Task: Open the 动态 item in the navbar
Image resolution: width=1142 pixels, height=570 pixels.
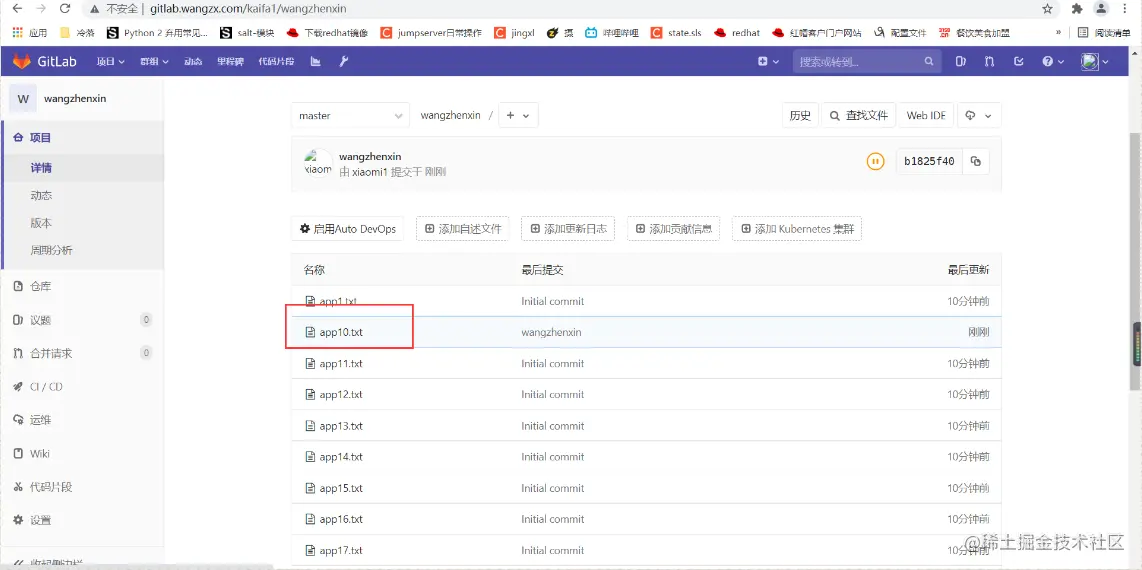Action: 193,62
